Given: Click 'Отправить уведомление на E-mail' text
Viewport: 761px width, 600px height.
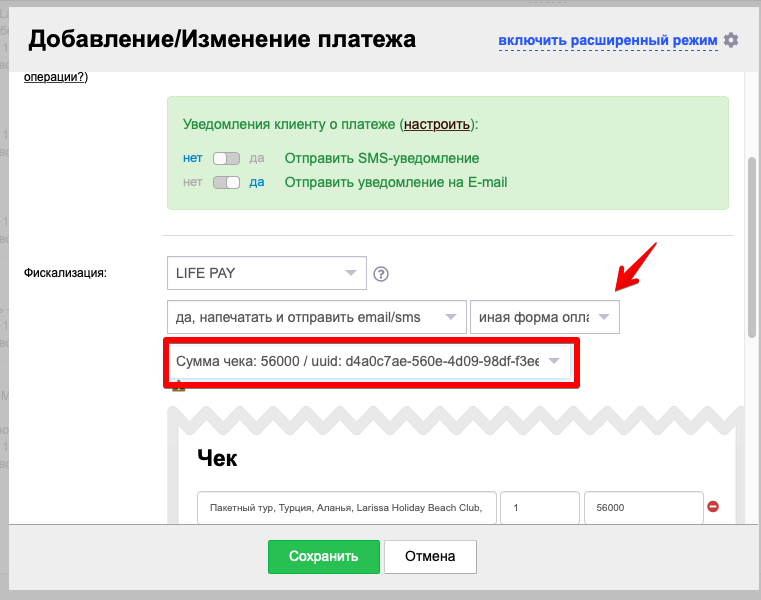Looking at the screenshot, I should coord(396,183).
